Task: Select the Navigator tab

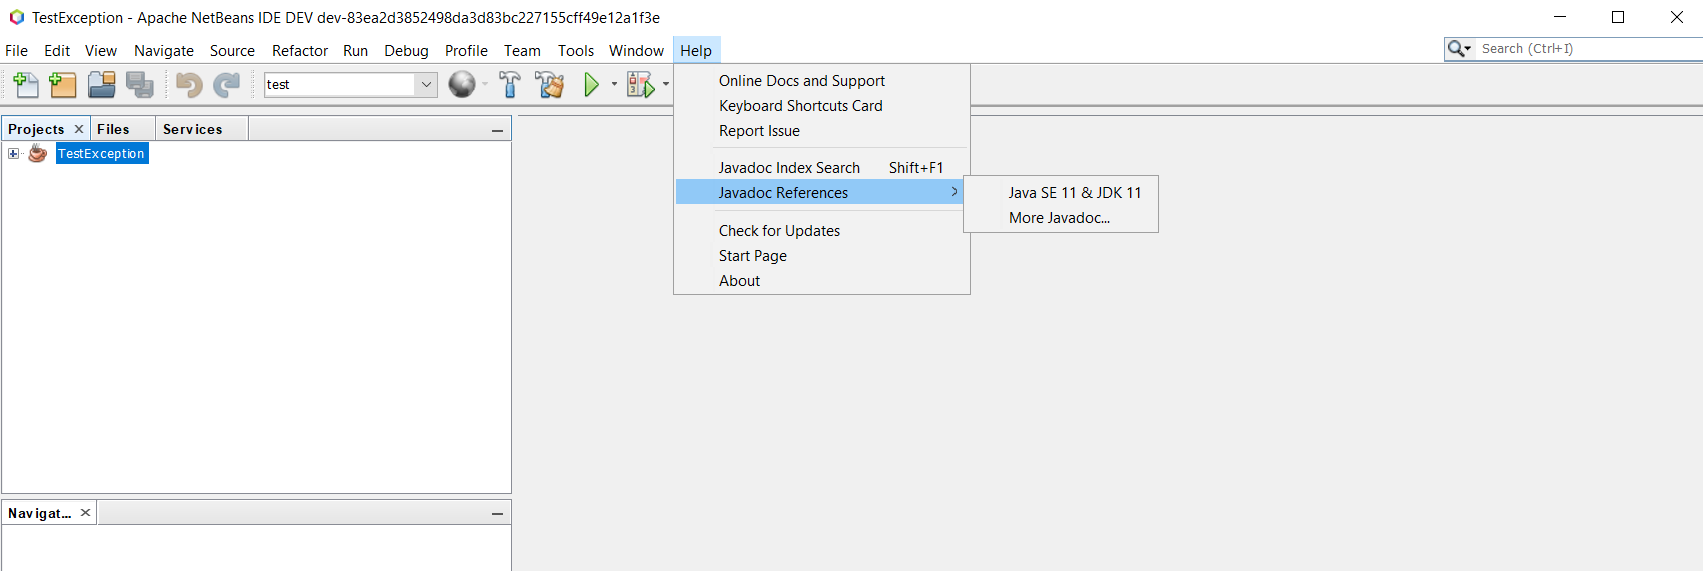Action: click(x=40, y=513)
